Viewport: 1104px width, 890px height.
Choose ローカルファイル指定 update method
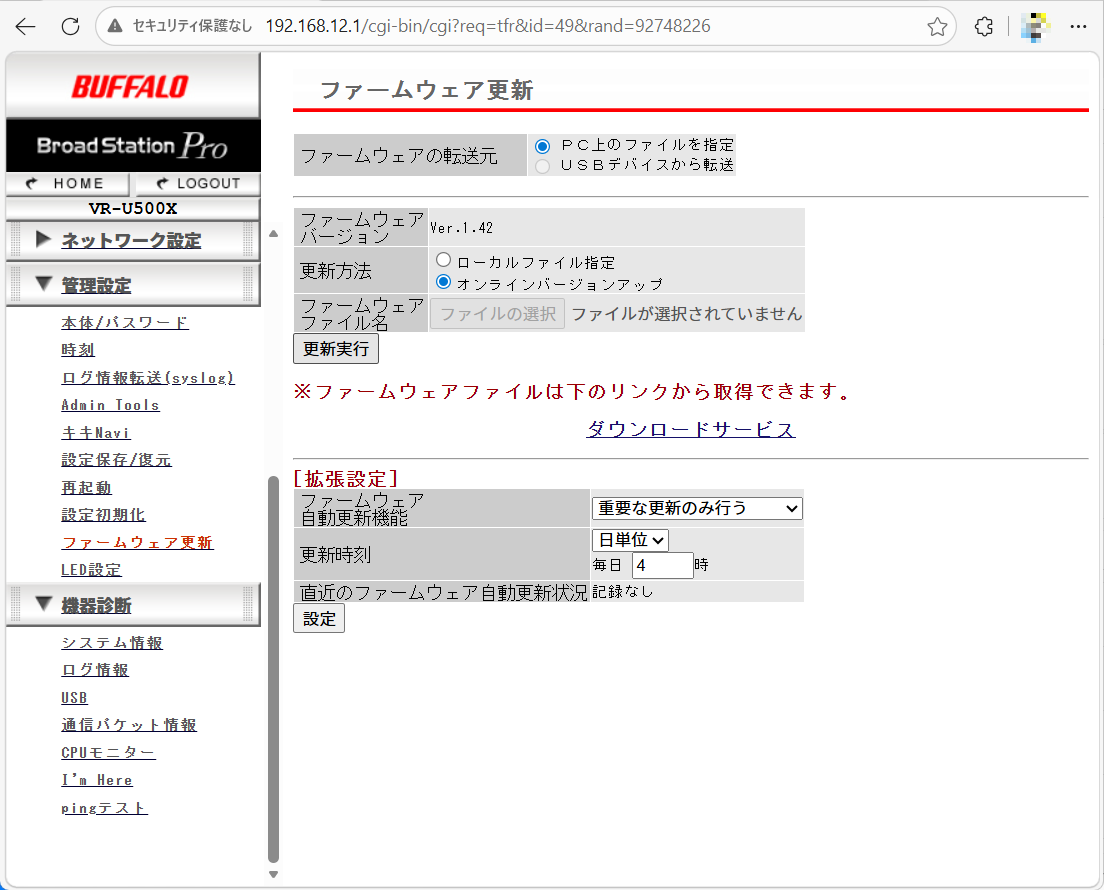(444, 261)
